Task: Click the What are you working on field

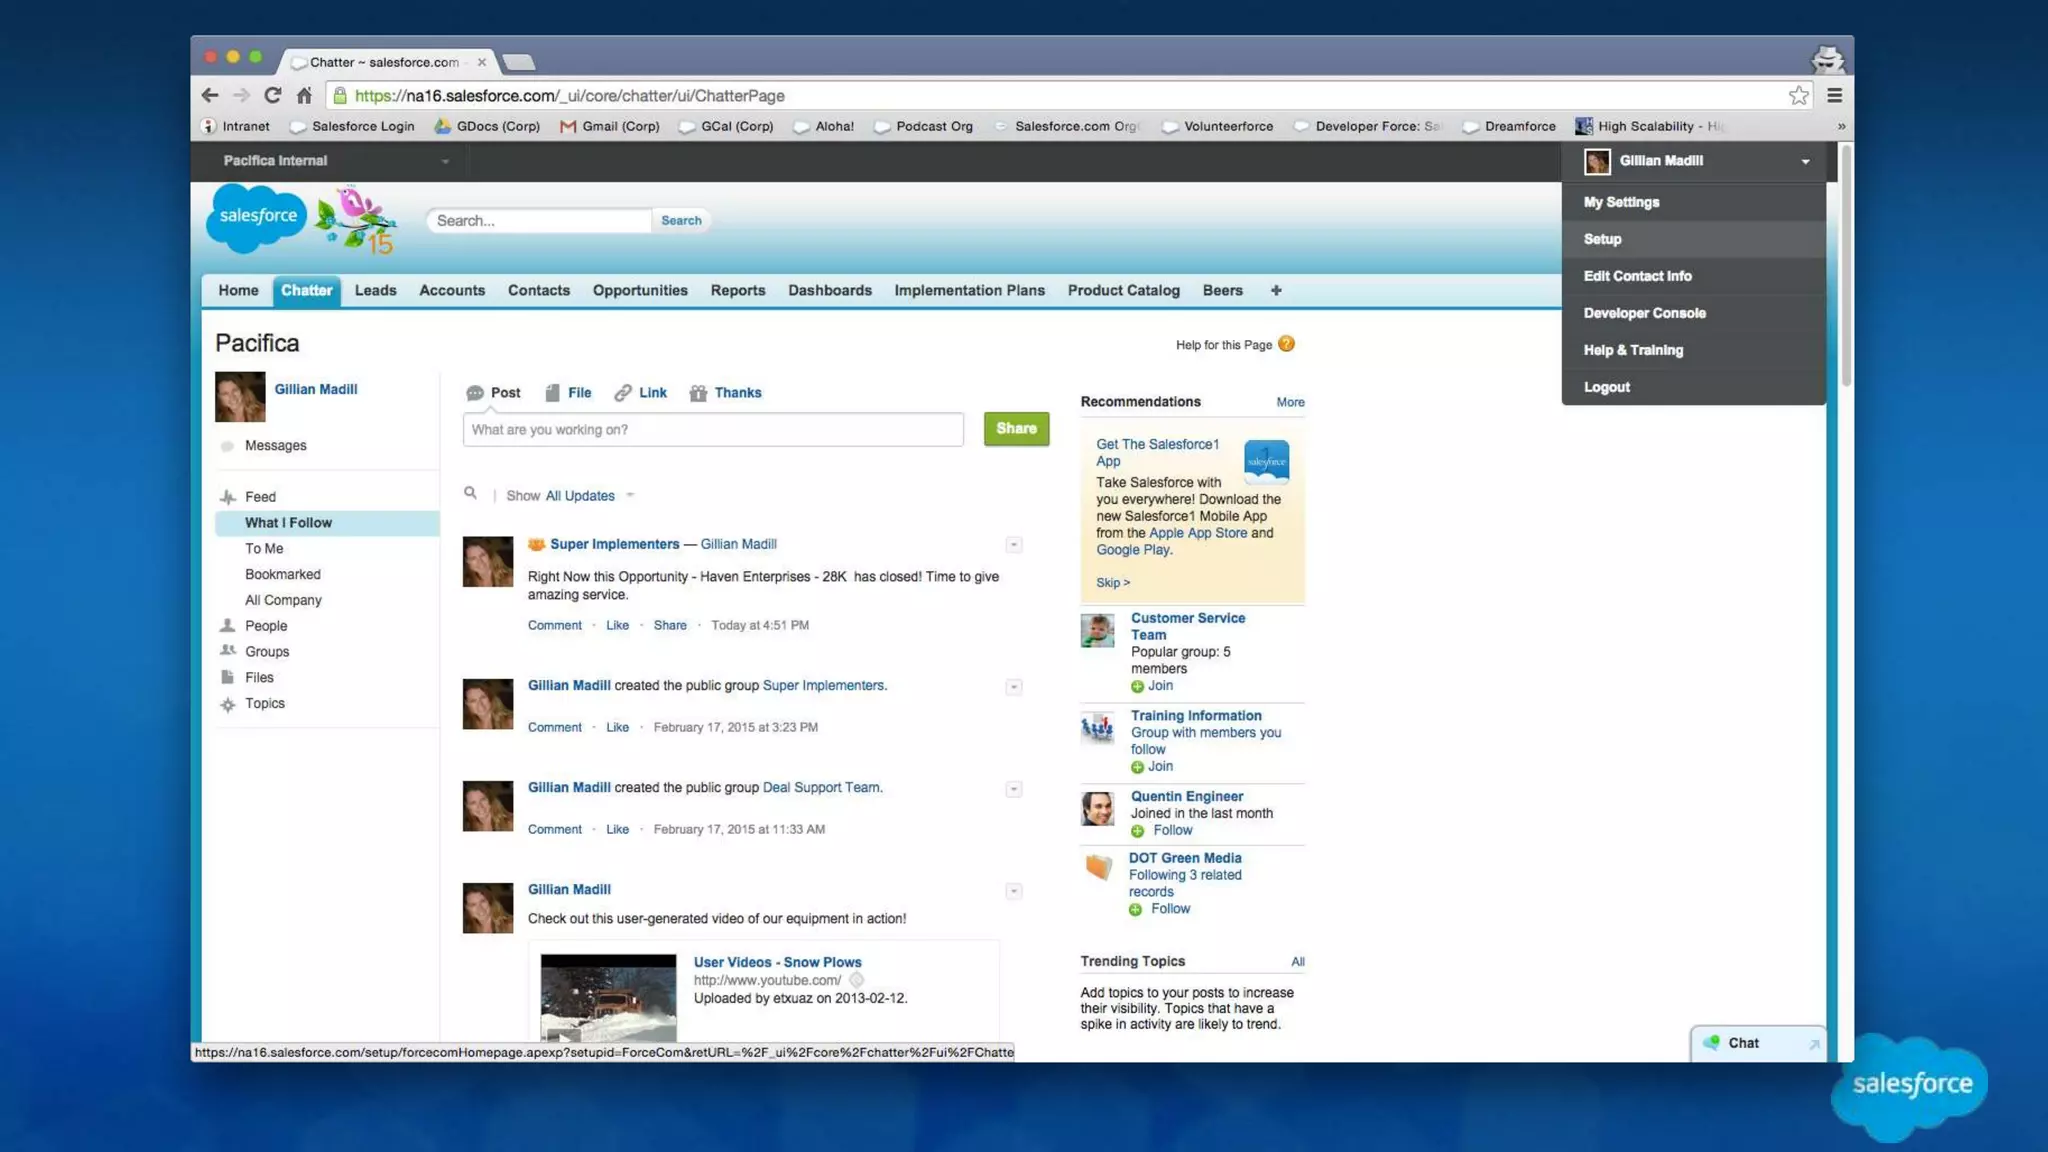Action: 712,429
